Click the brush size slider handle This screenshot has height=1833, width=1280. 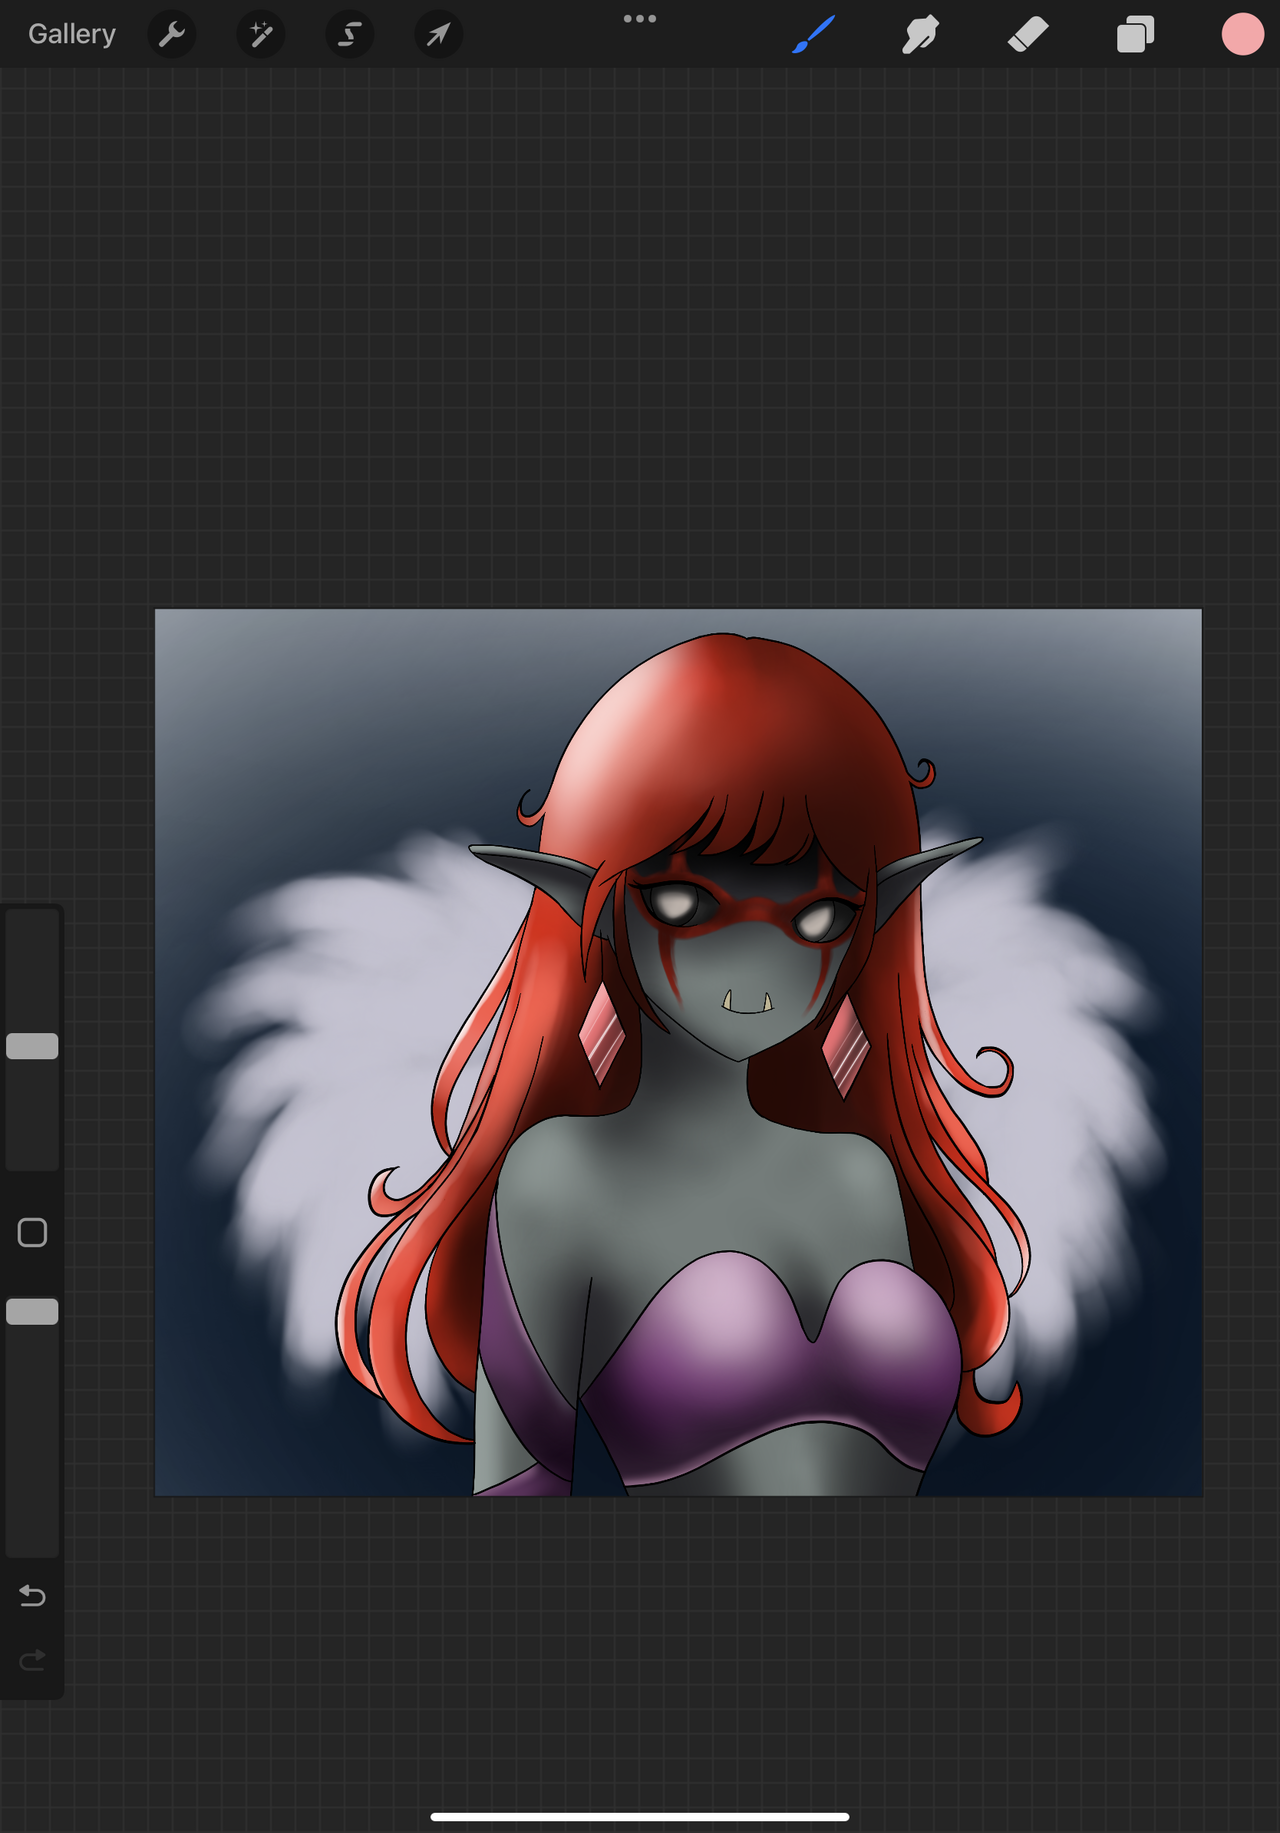coord(32,1046)
